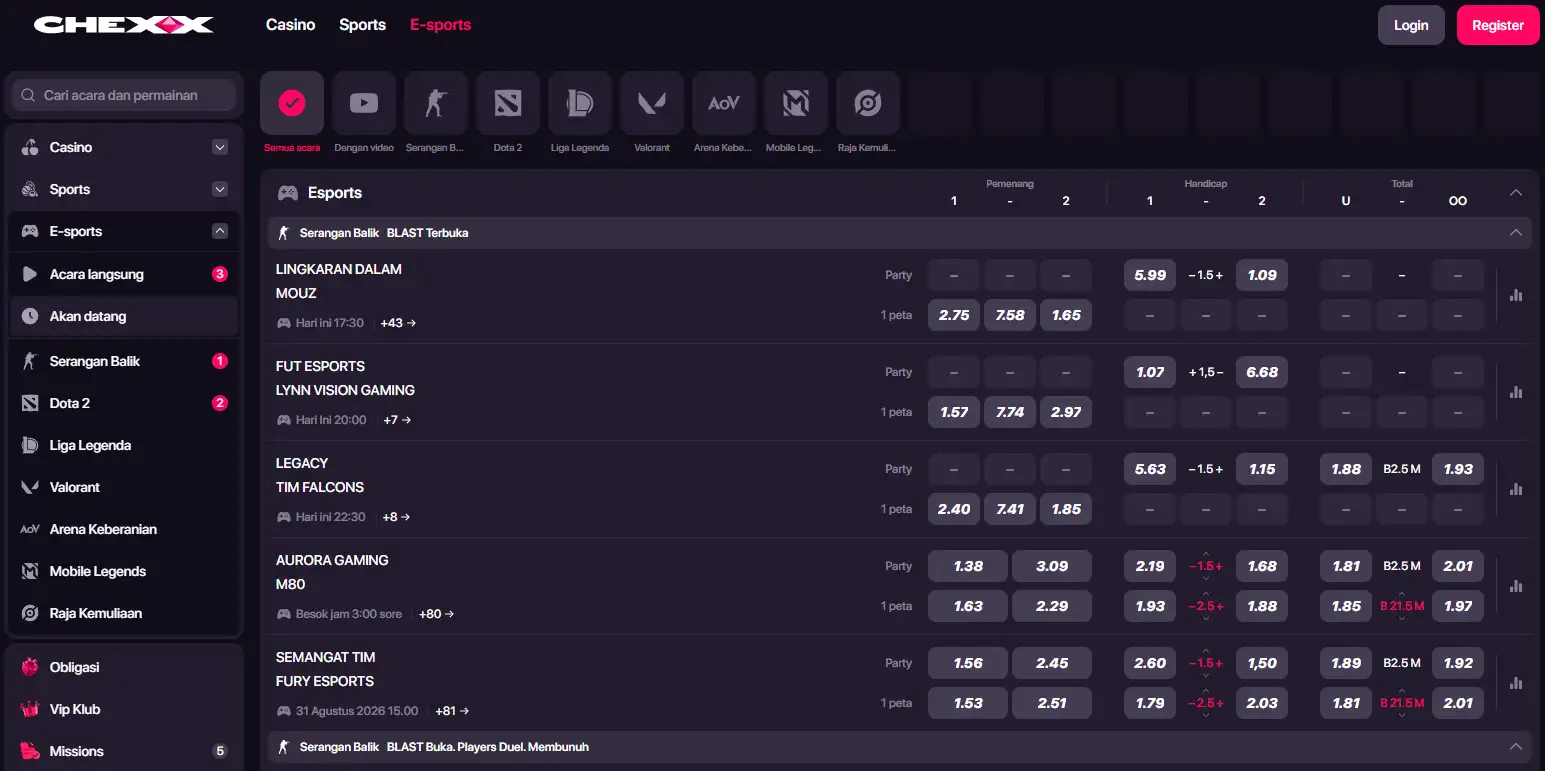Open +7 more markets for FUT ESPORTS
Viewport: 1545px width, 771px height.
397,420
